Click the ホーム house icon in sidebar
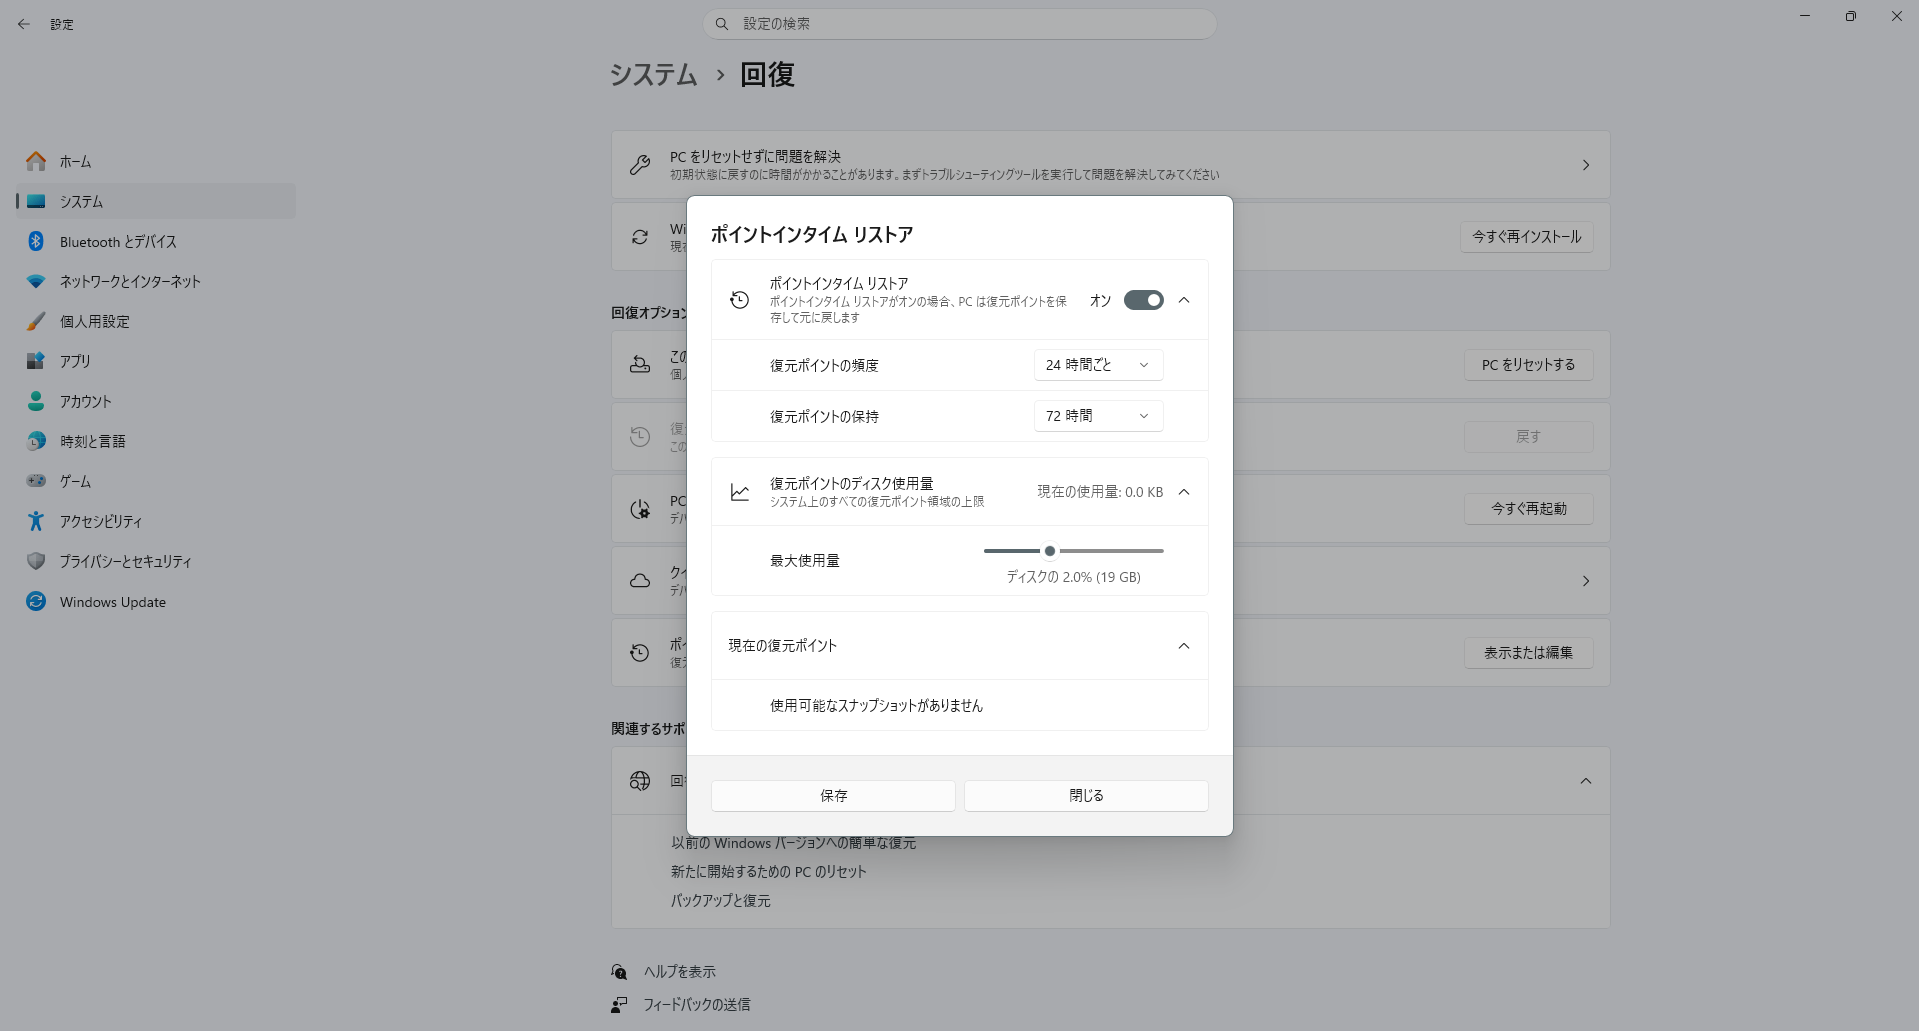 click(x=36, y=161)
